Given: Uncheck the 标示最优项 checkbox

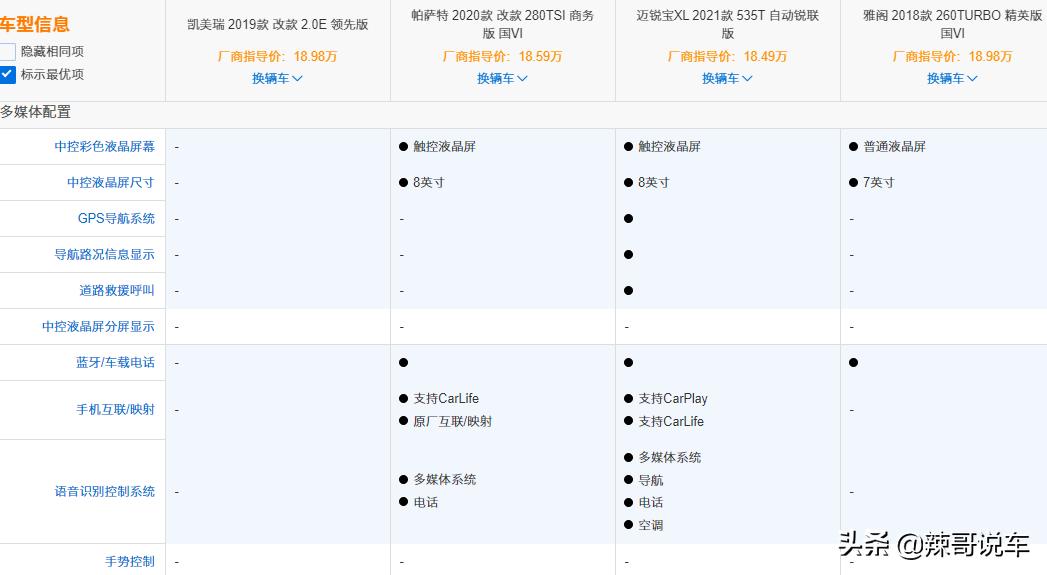Looking at the screenshot, I should pos(7,74).
